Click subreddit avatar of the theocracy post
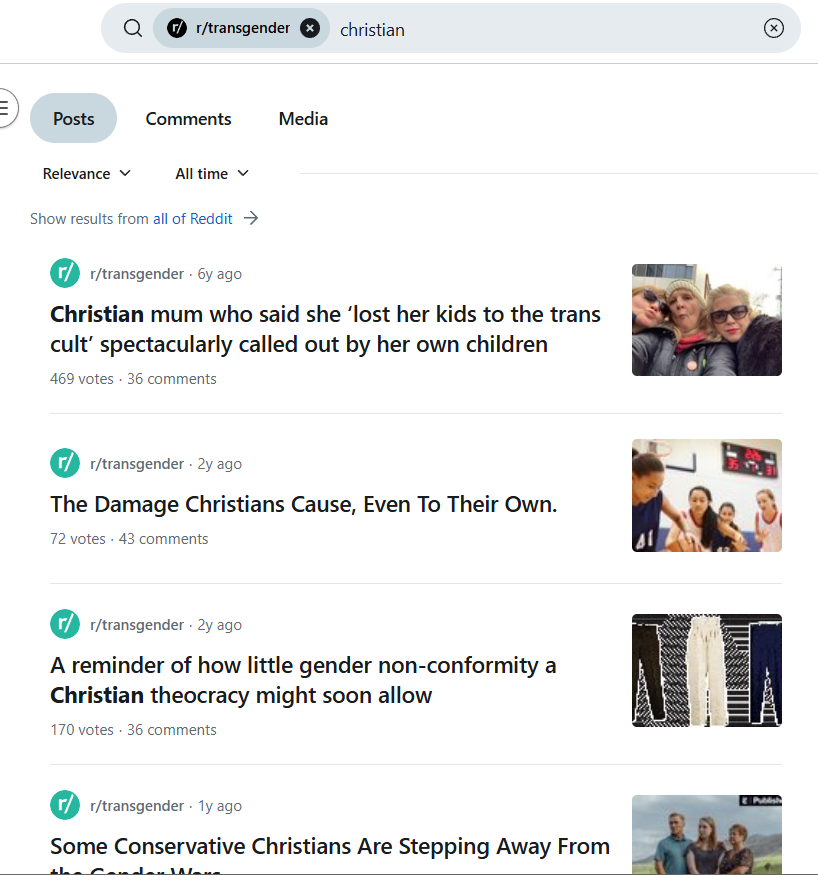This screenshot has width=818, height=875. coord(65,624)
